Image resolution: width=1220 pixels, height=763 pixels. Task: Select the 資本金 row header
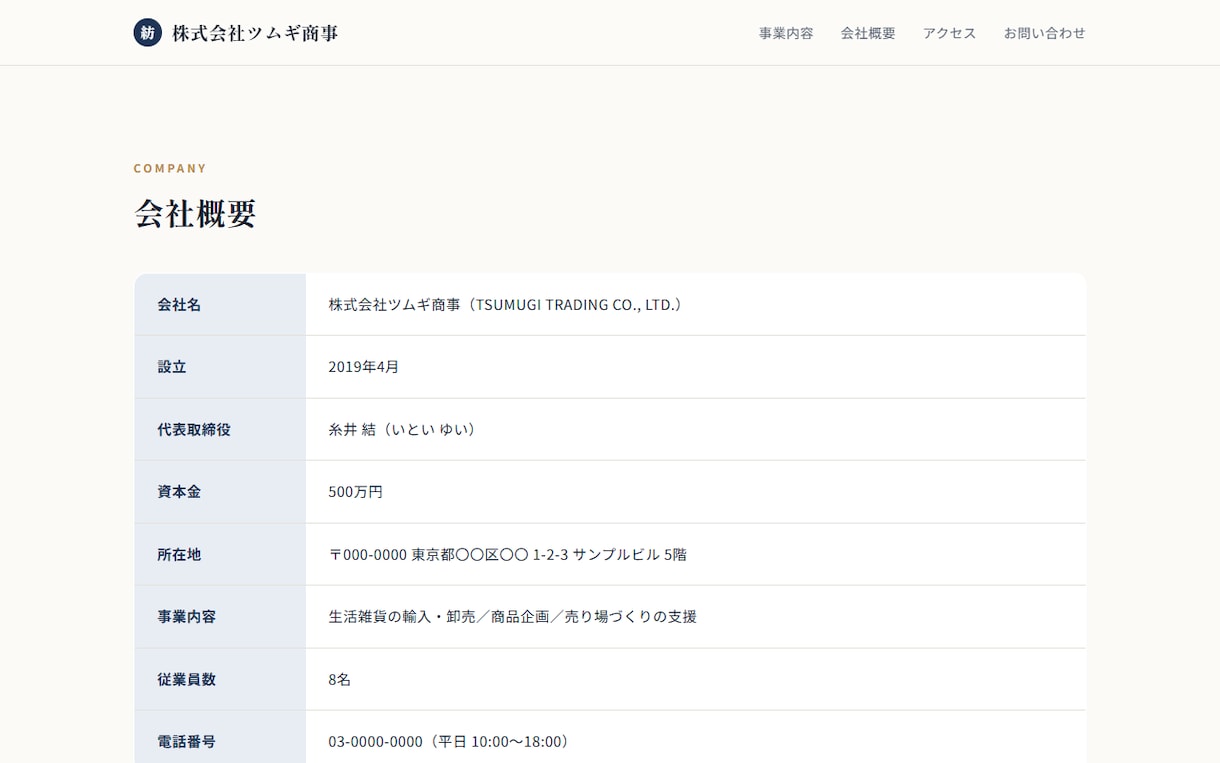[220, 492]
